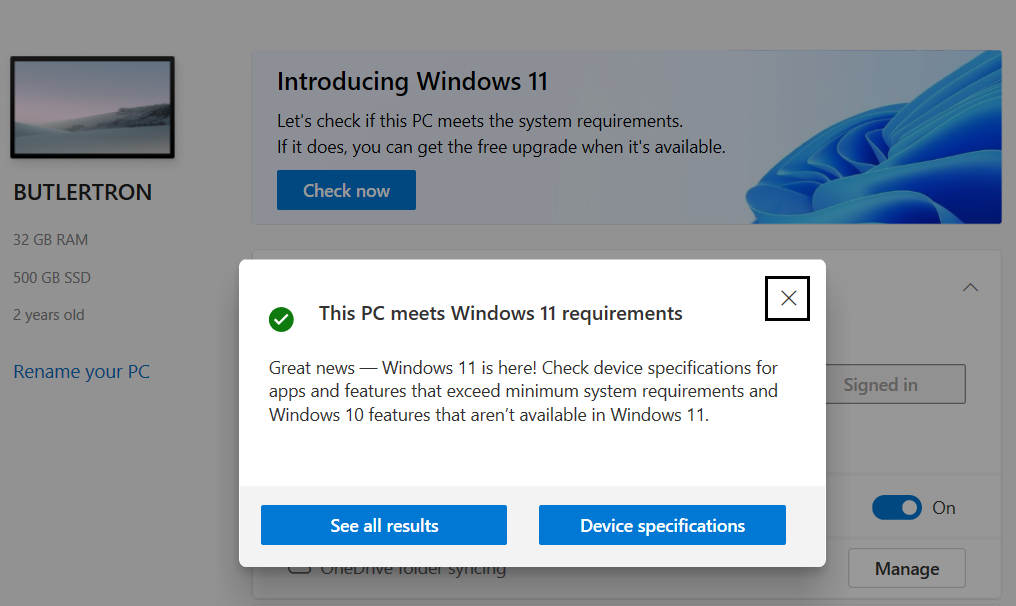Click the Check now button
This screenshot has height=606, width=1016.
pos(346,190)
